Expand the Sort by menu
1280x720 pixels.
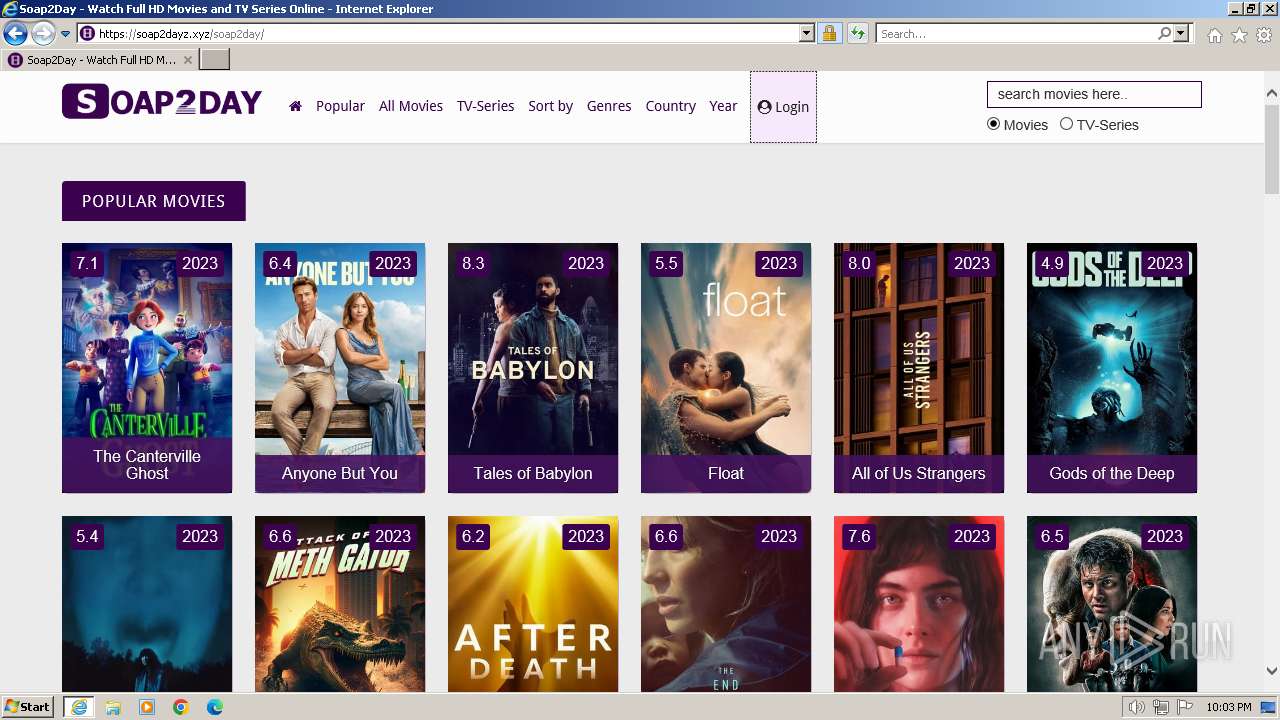pyautogui.click(x=550, y=106)
